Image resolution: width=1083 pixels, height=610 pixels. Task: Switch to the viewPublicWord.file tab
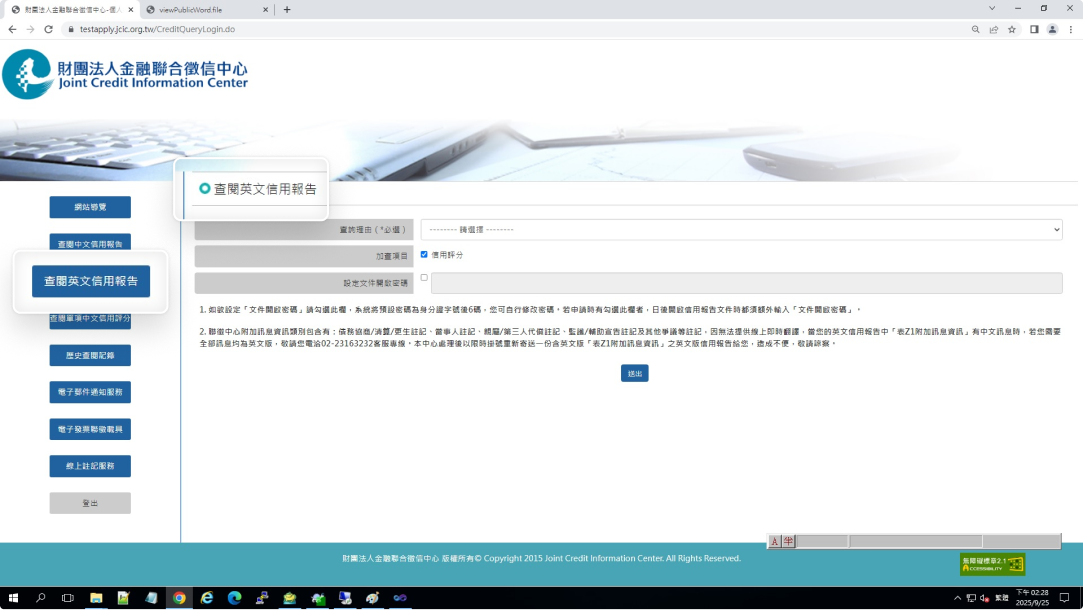205,9
